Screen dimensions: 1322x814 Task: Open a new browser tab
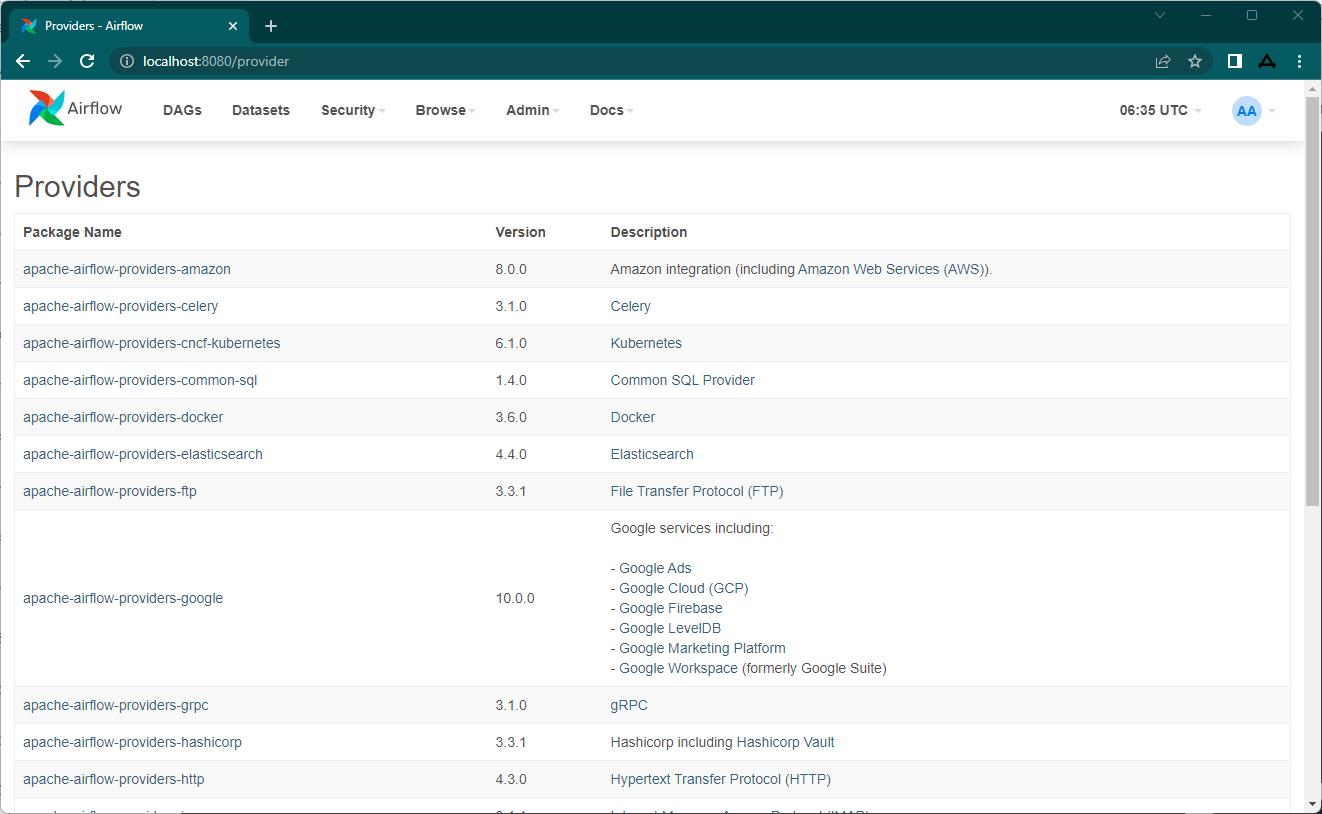pos(270,26)
